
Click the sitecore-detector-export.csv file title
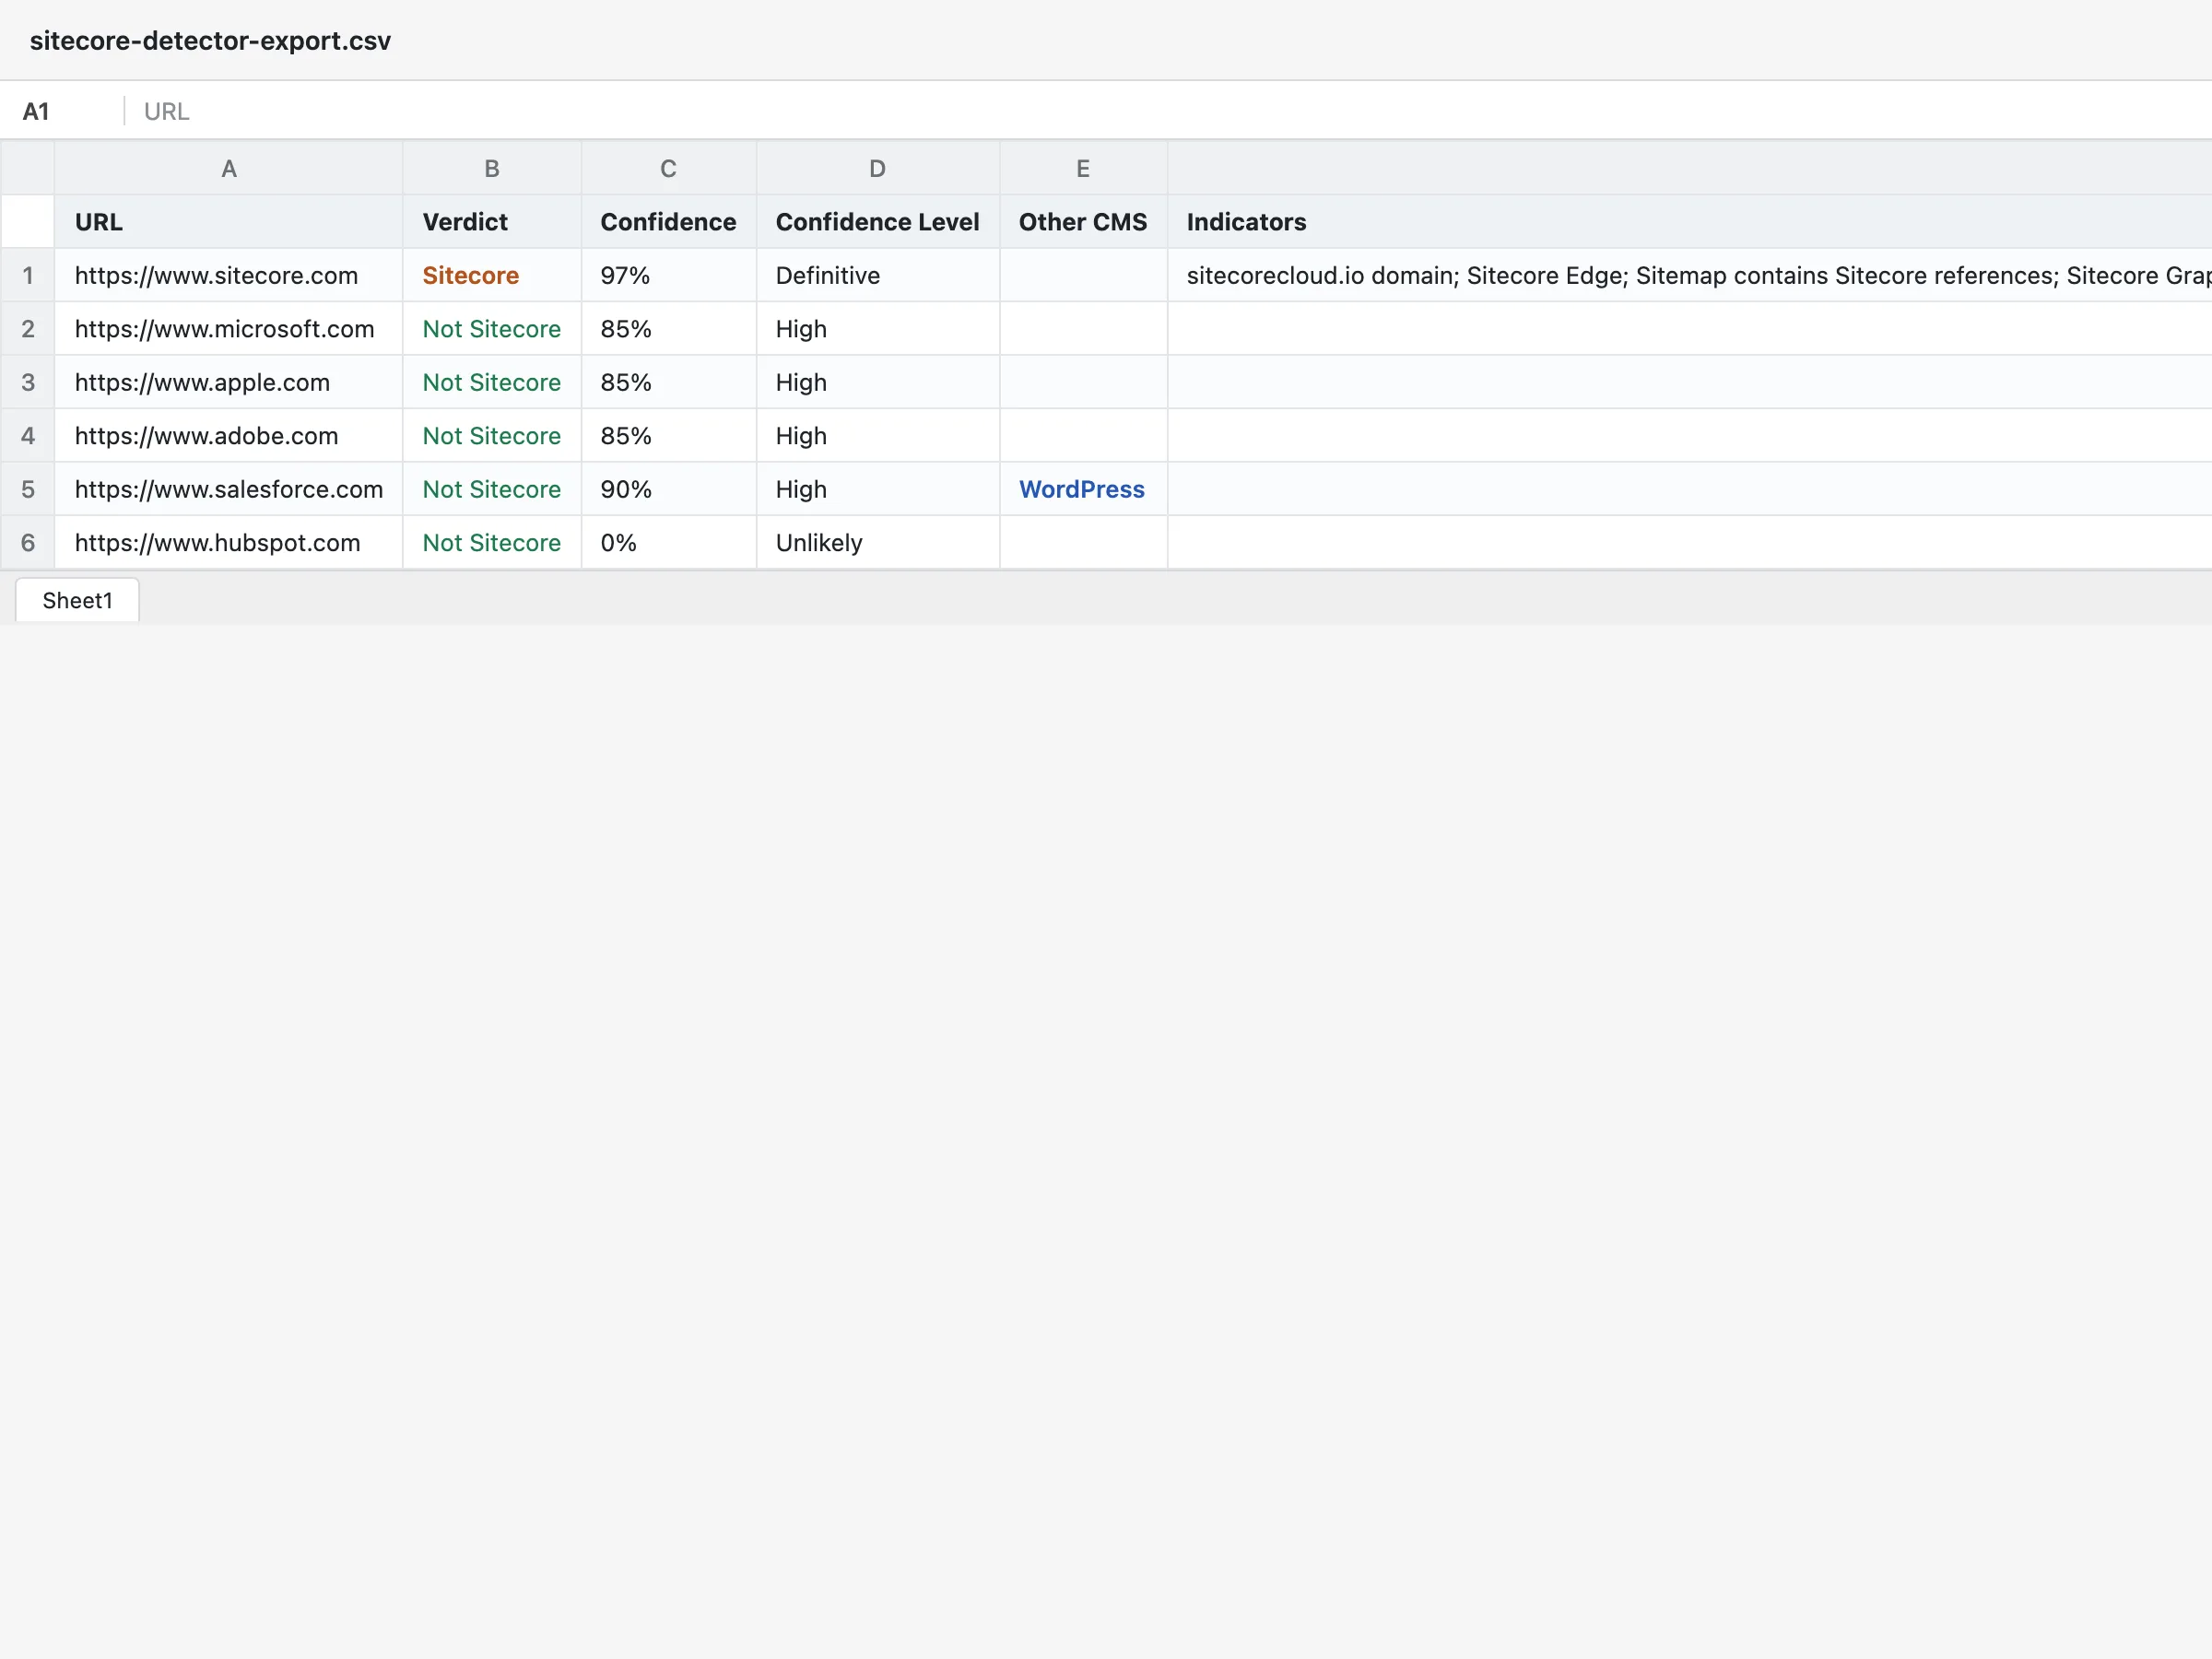[210, 41]
